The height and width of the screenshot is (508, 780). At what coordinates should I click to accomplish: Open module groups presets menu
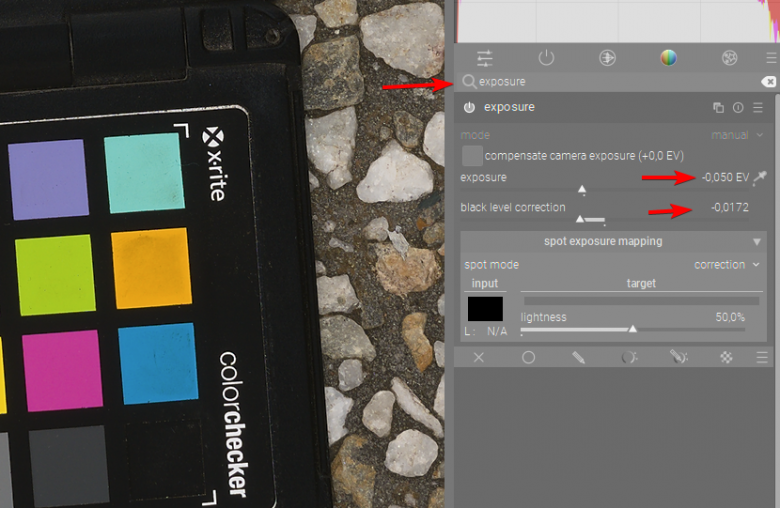click(771, 58)
